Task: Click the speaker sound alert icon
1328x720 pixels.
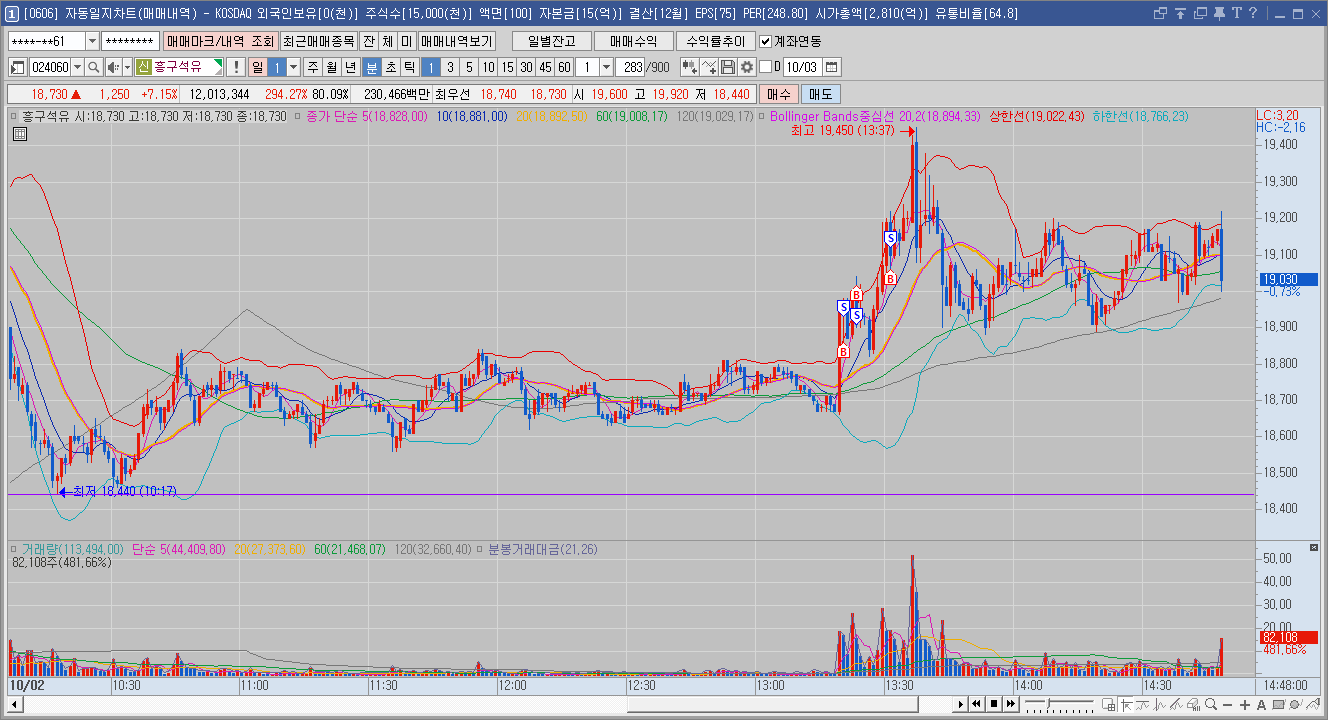Action: [x=113, y=67]
